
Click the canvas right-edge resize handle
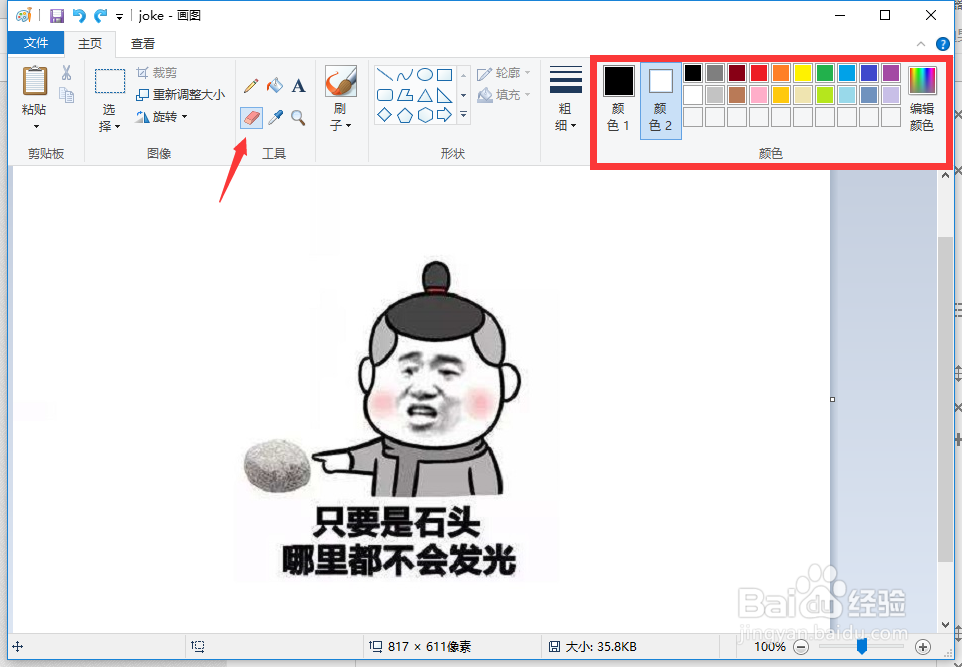coord(833,399)
